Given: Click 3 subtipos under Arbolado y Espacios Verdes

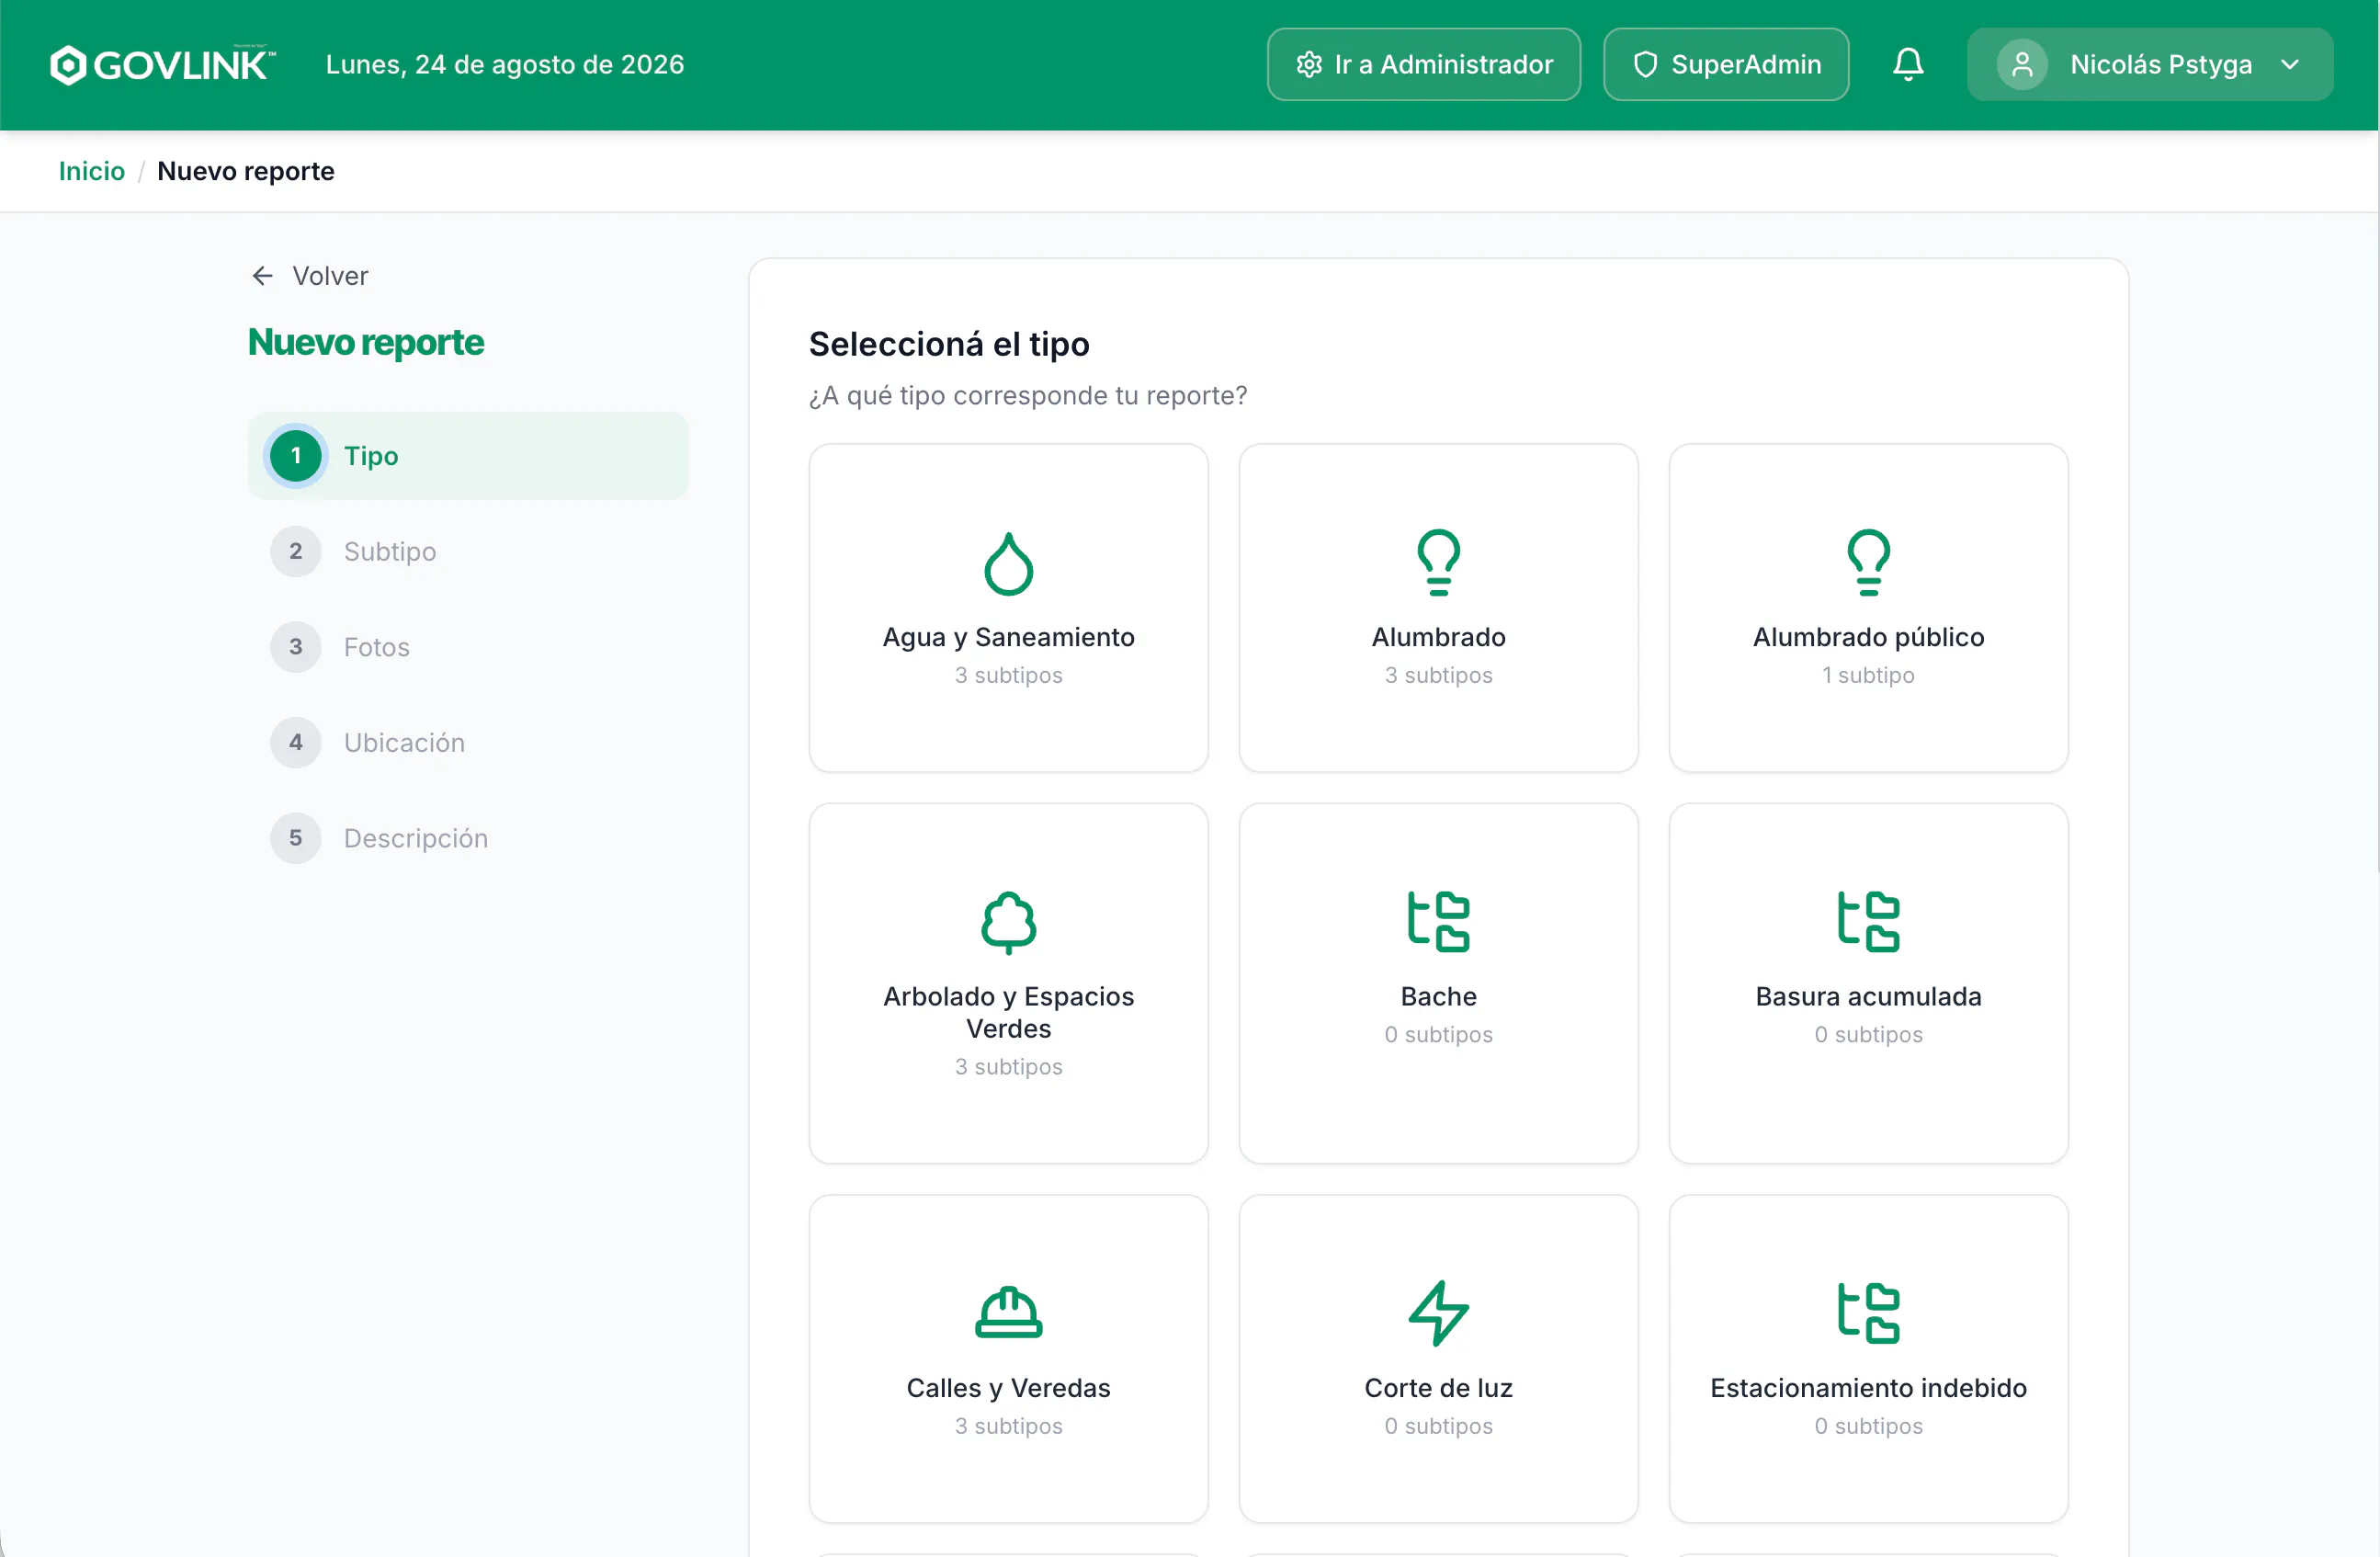Looking at the screenshot, I should (1008, 1067).
